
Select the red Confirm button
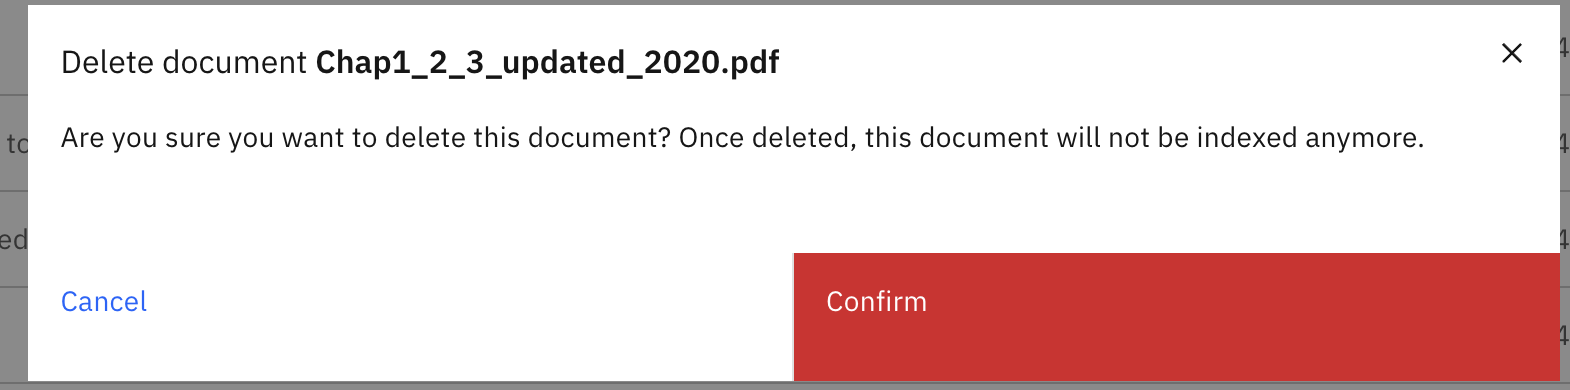1176,317
